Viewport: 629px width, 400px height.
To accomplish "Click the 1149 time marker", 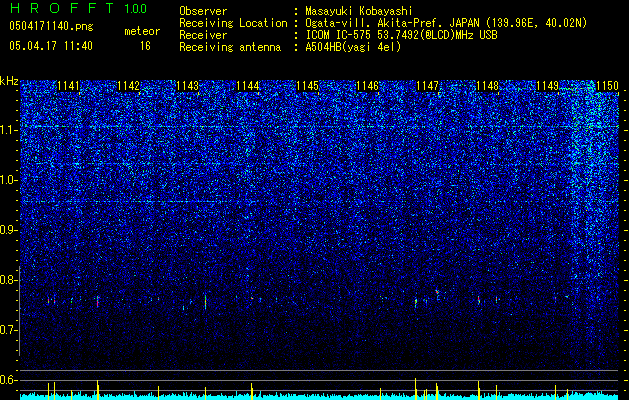I will click(x=547, y=86).
